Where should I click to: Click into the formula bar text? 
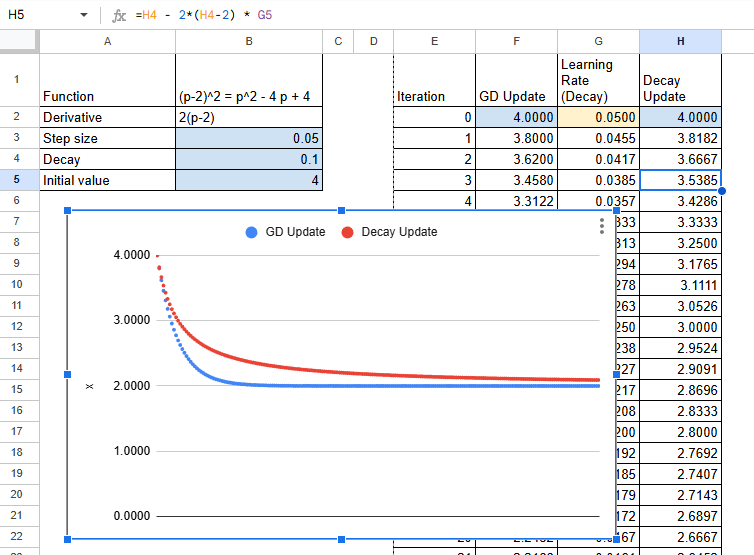(x=400, y=16)
